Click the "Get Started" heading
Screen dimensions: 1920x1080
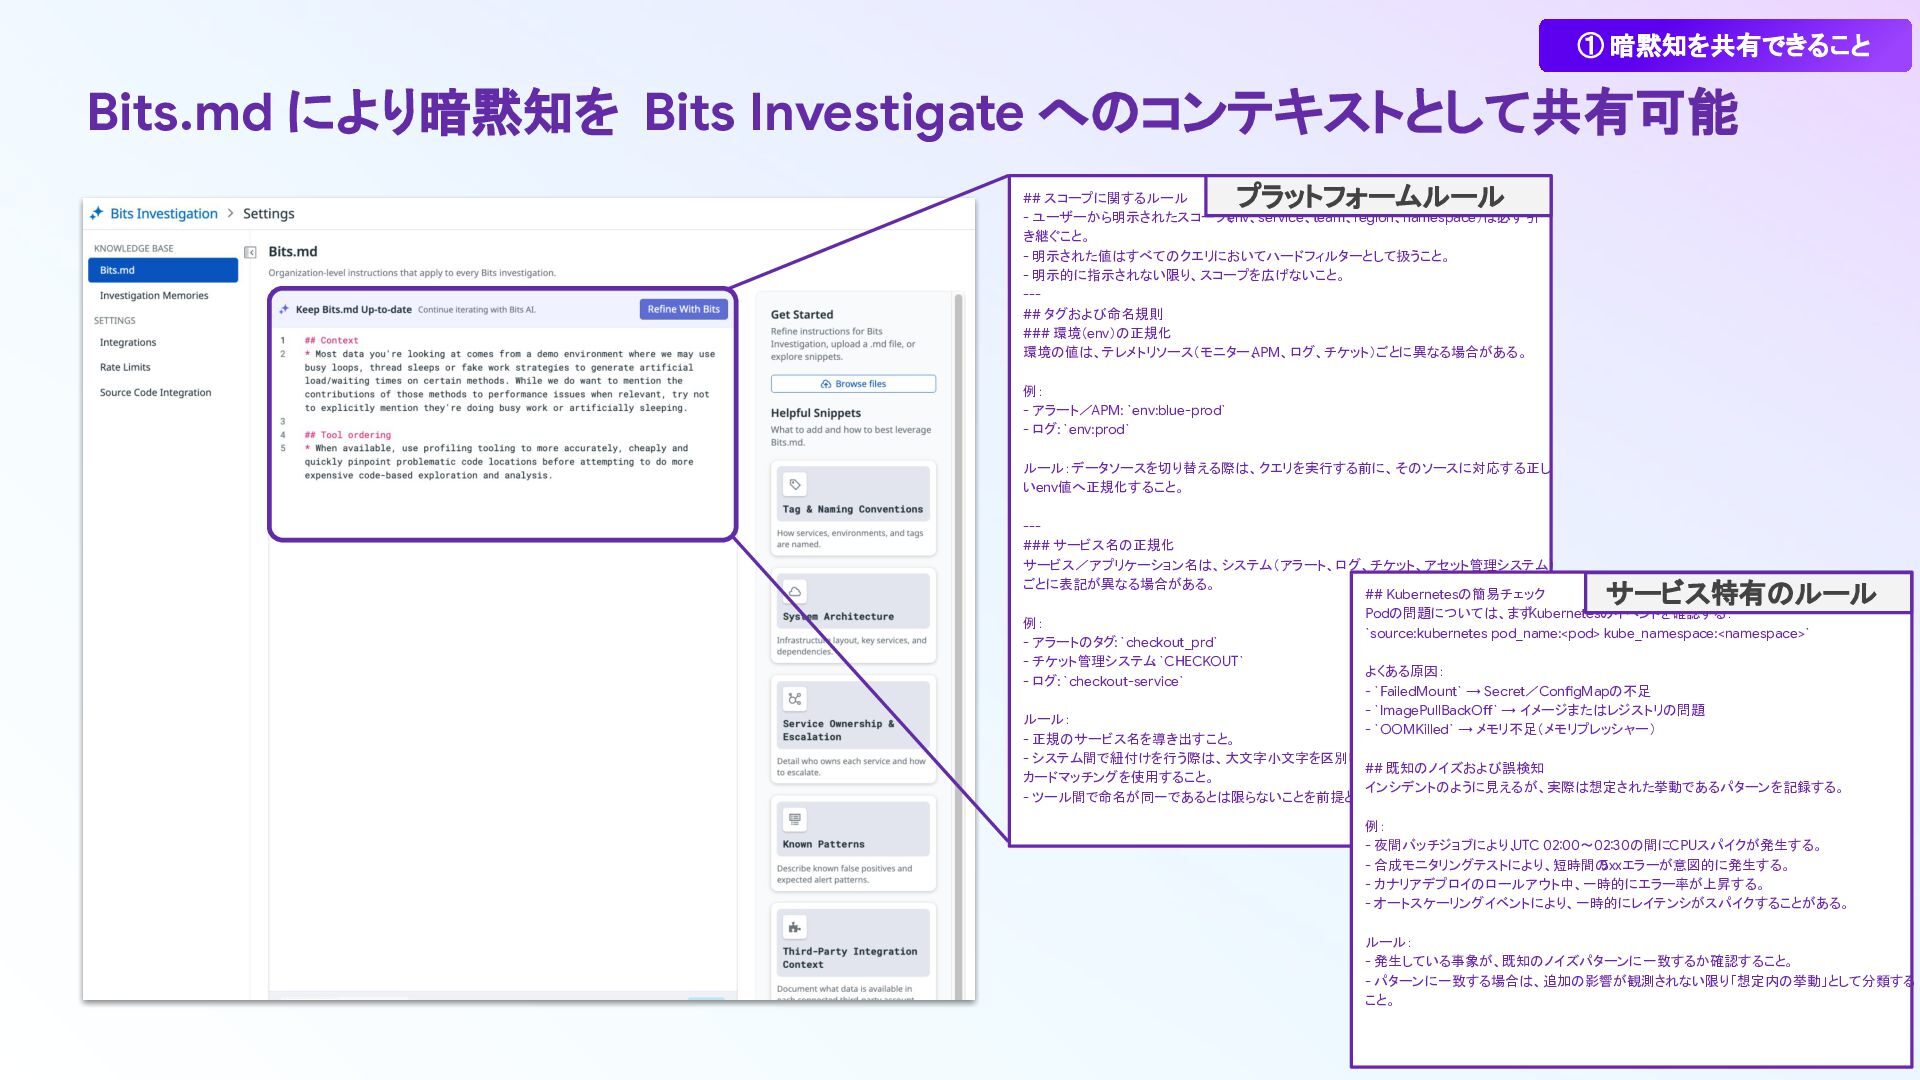[x=802, y=314]
